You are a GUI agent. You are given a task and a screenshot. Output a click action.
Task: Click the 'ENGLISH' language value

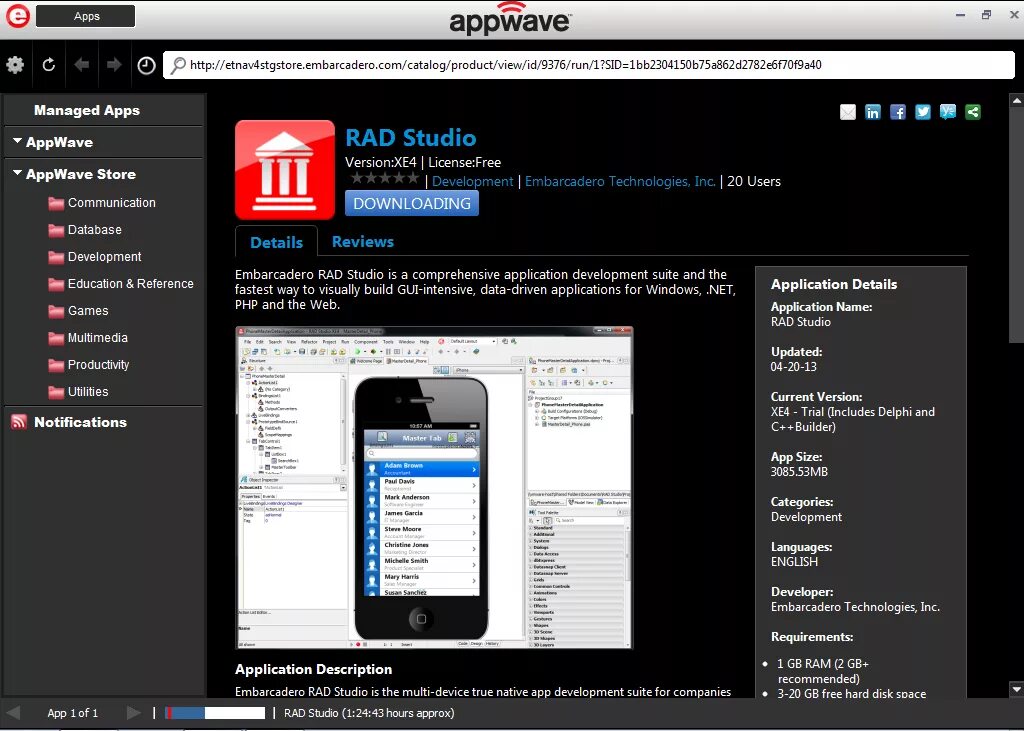(794, 562)
